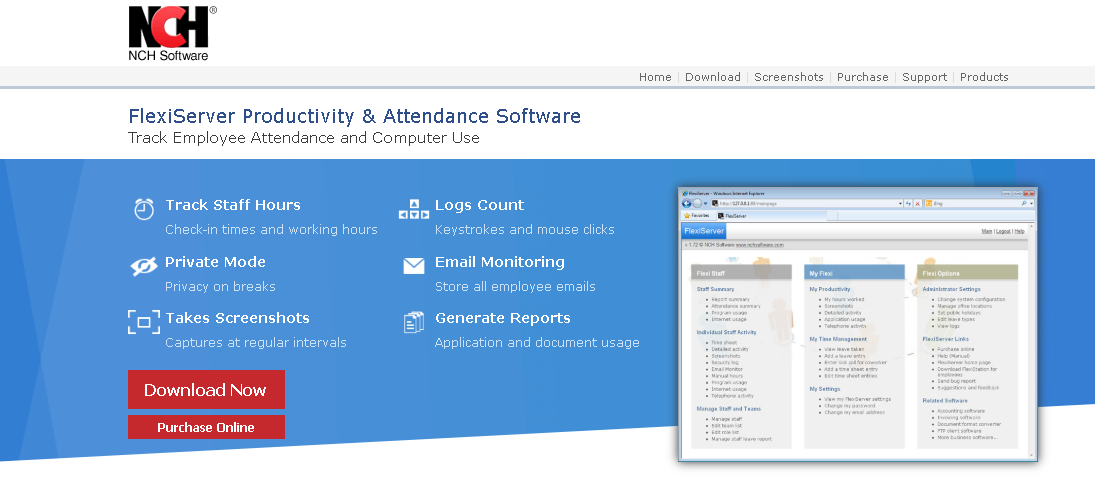Go to the Home page
1095x478 pixels.
(655, 77)
